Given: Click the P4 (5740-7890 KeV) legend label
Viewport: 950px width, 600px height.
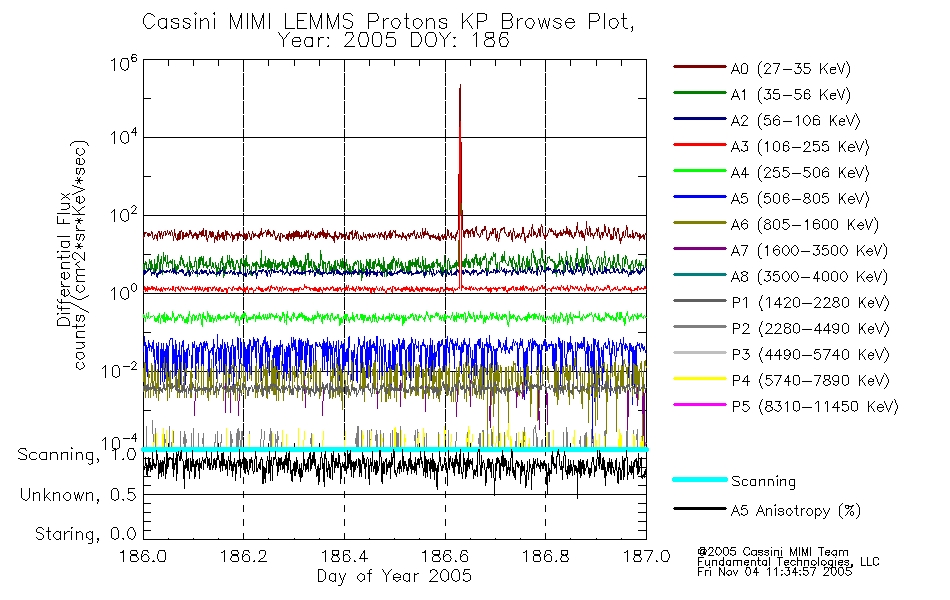Looking at the screenshot, I should coord(810,381).
